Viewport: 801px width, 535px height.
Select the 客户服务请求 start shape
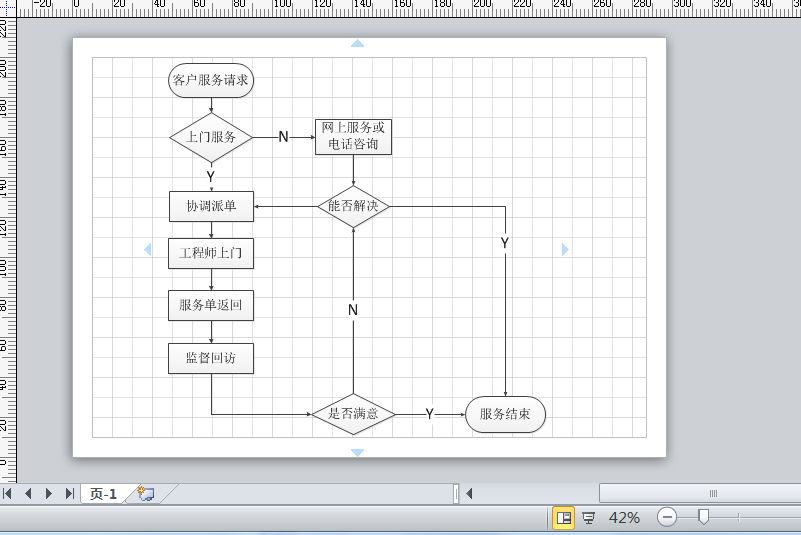pos(211,81)
